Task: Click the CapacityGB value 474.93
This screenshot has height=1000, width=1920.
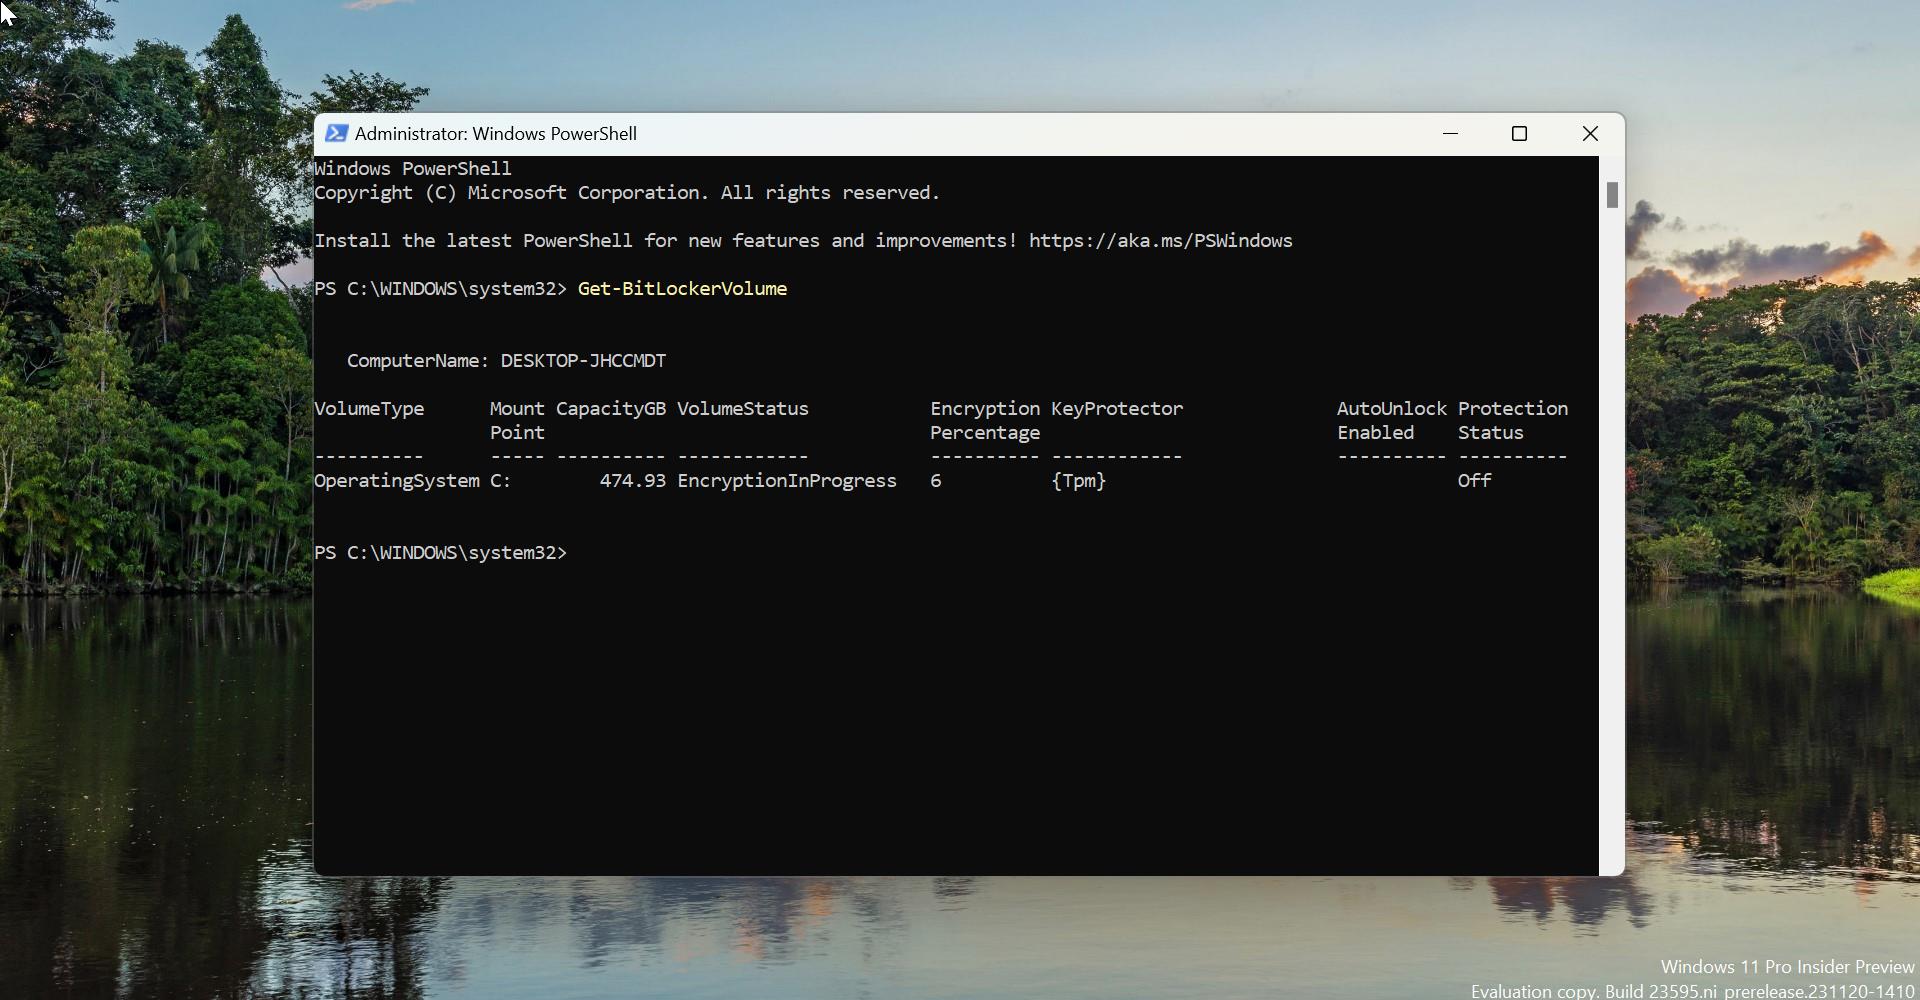Action: coord(633,480)
